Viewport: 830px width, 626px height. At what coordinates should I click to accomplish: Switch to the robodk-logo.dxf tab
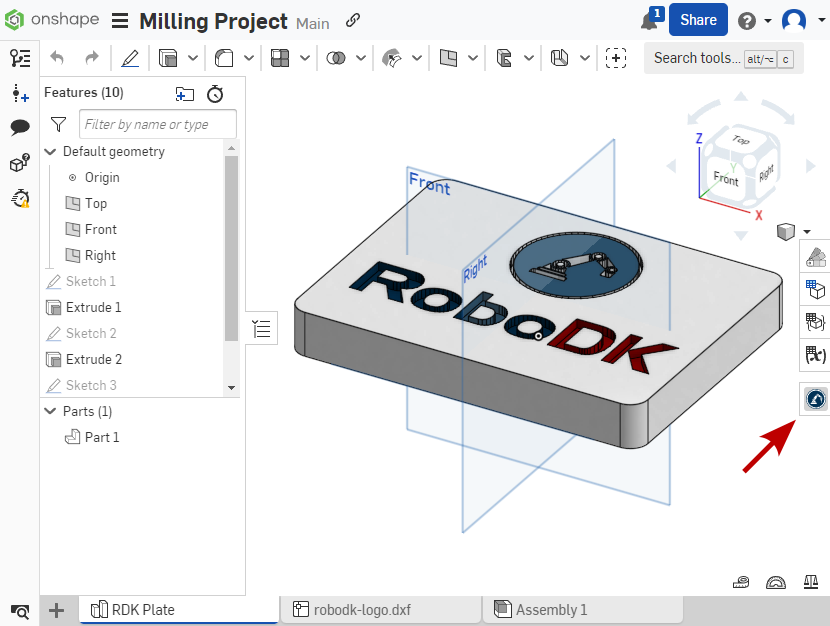[x=380, y=609]
